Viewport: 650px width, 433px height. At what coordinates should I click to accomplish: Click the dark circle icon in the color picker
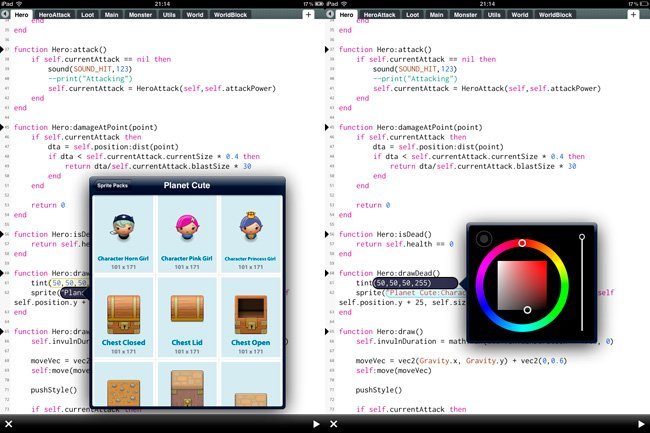pos(484,239)
